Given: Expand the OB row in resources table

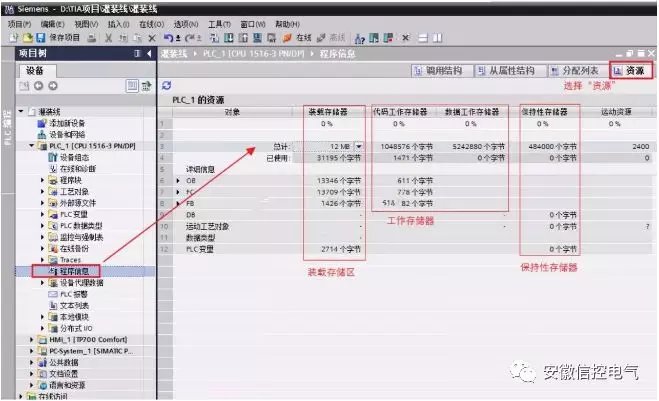Looking at the screenshot, I should pos(178,181).
